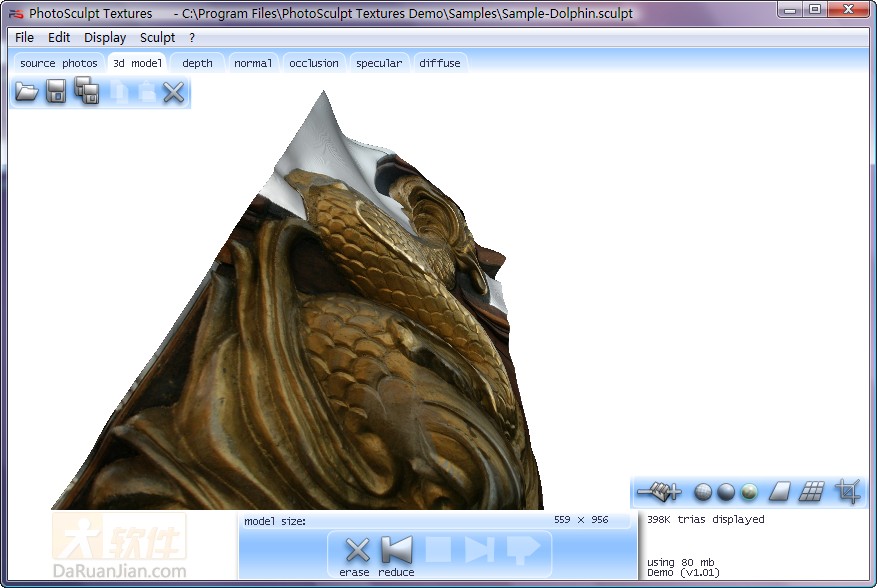The image size is (877, 588).
Task: Click the disabled square stop button
Action: 438,549
